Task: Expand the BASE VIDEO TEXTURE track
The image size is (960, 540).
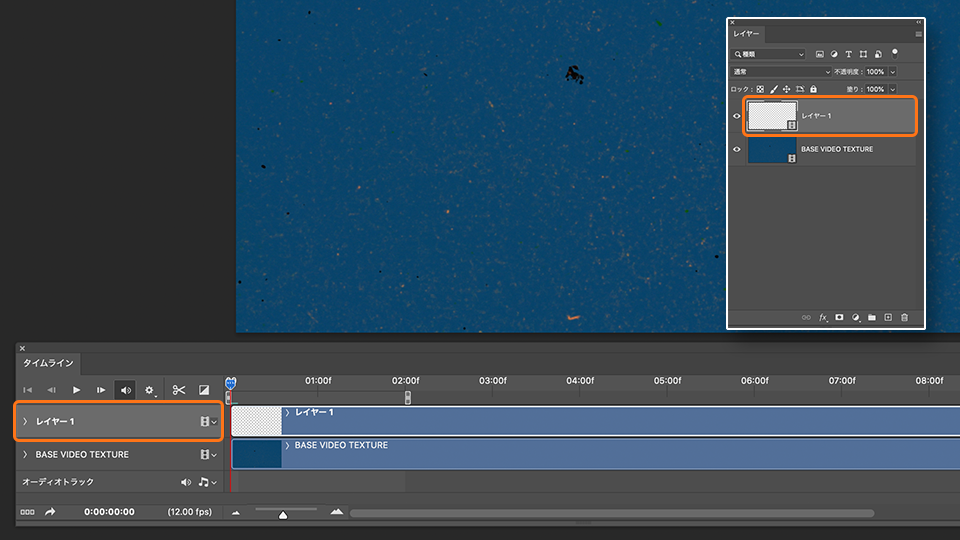Action: (25, 454)
